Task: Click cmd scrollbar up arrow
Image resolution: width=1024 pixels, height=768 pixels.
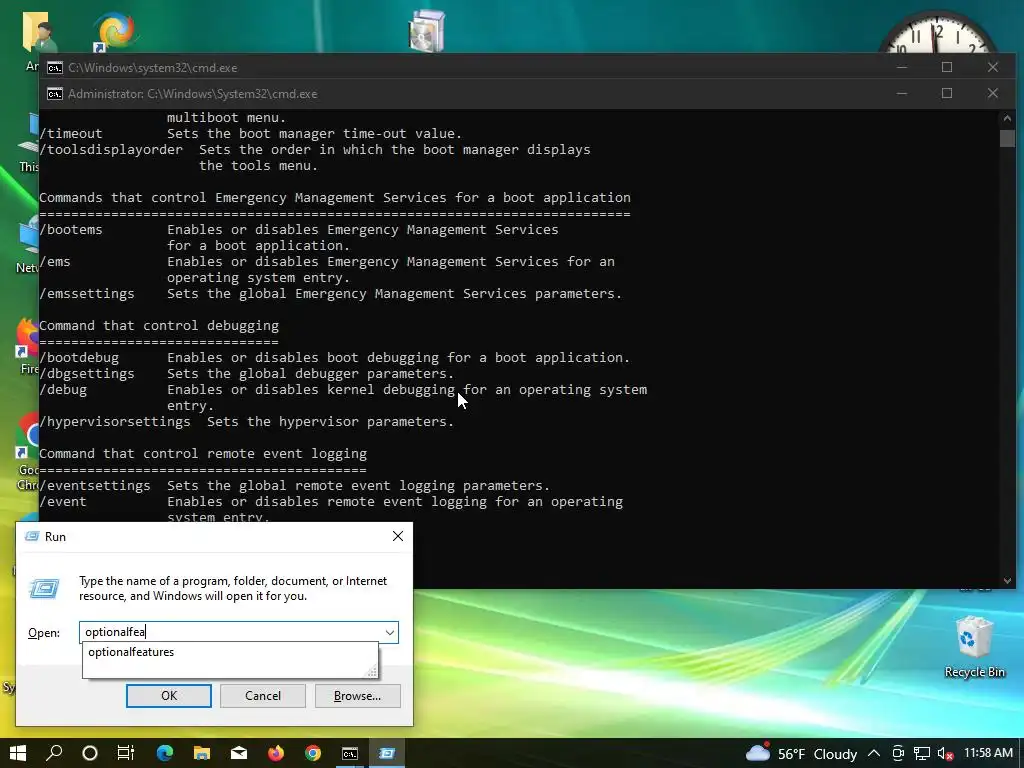Action: (x=1007, y=118)
